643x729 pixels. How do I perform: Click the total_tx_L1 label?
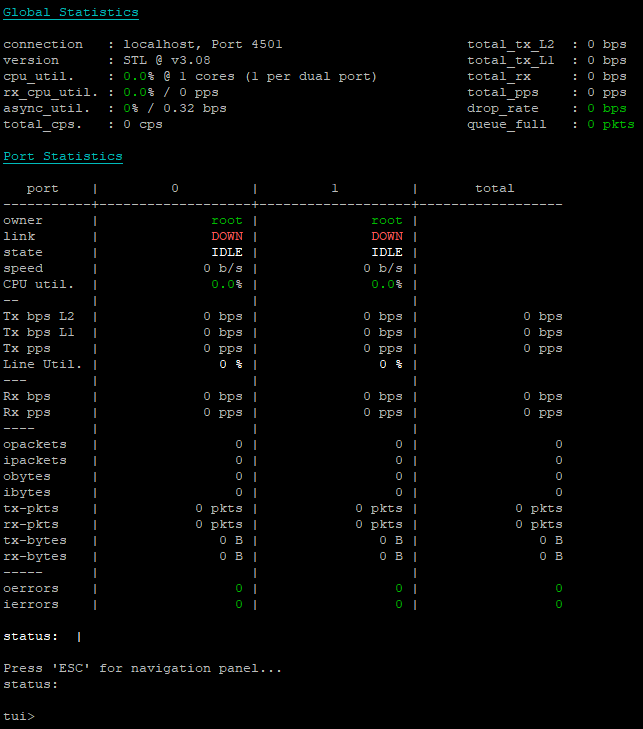[x=510, y=60]
